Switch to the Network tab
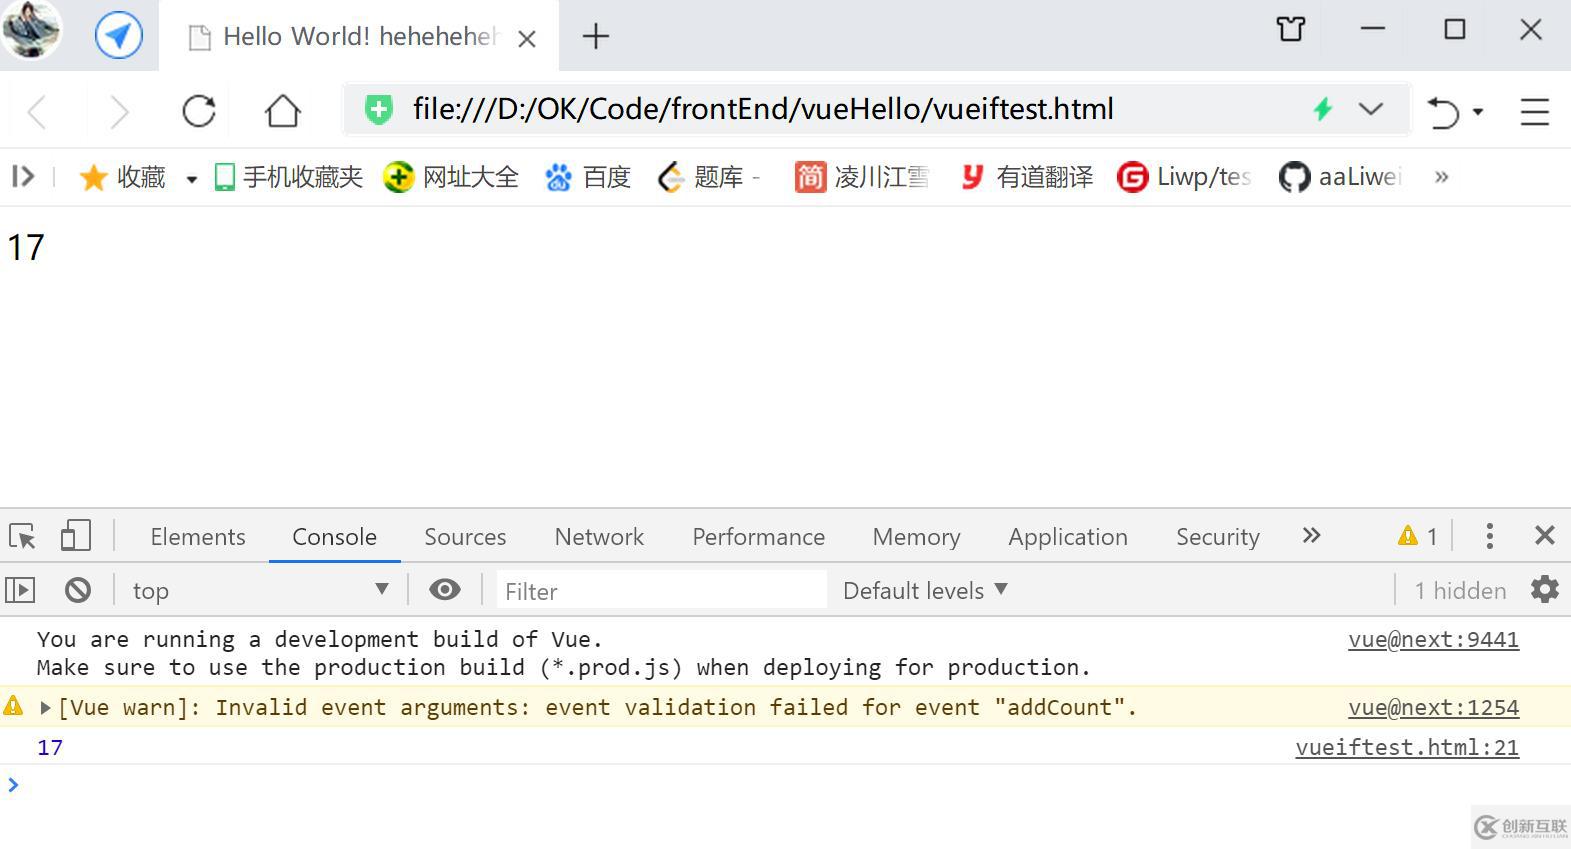The height and width of the screenshot is (849, 1571). pos(599,537)
